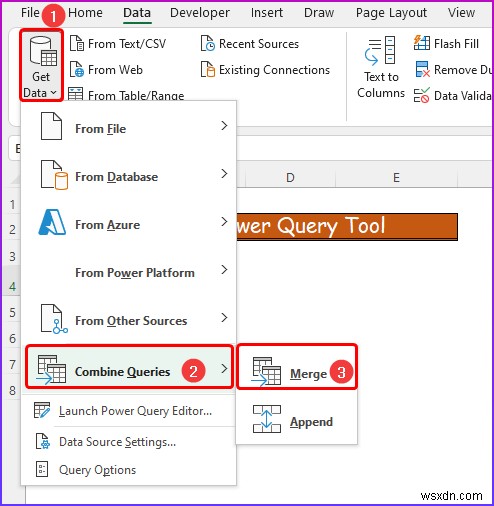The image size is (494, 506).
Task: Click the orange Query Tool title cell
Action: (347, 227)
